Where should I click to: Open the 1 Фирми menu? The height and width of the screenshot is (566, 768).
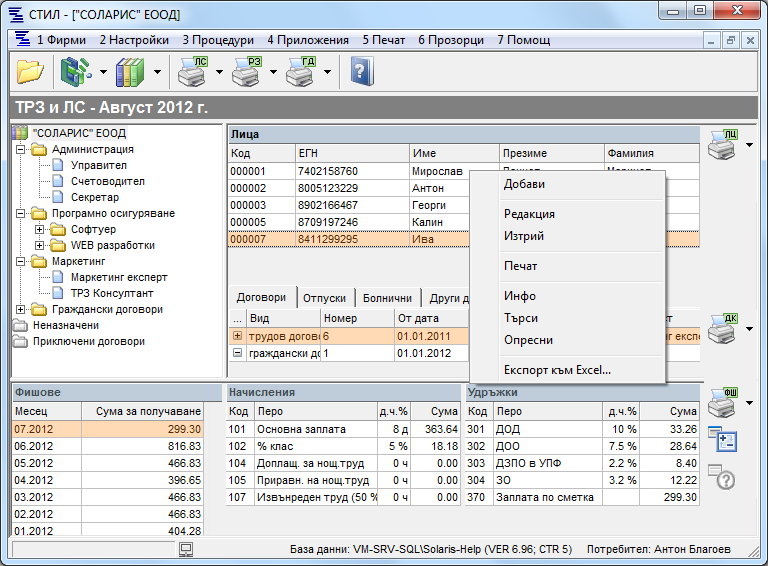pyautogui.click(x=61, y=40)
